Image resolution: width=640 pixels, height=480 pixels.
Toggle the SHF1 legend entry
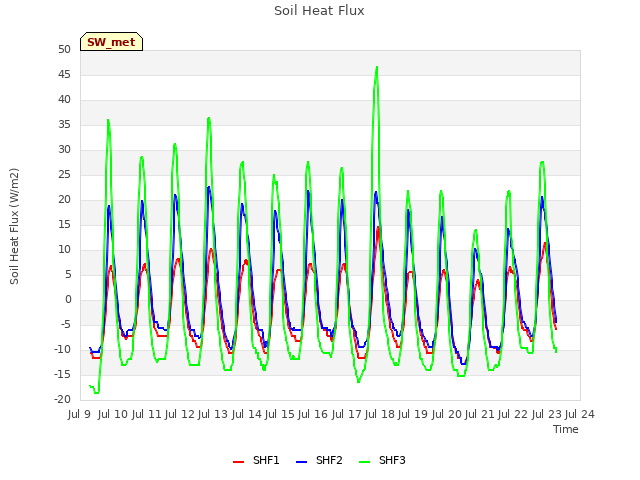coord(256,460)
